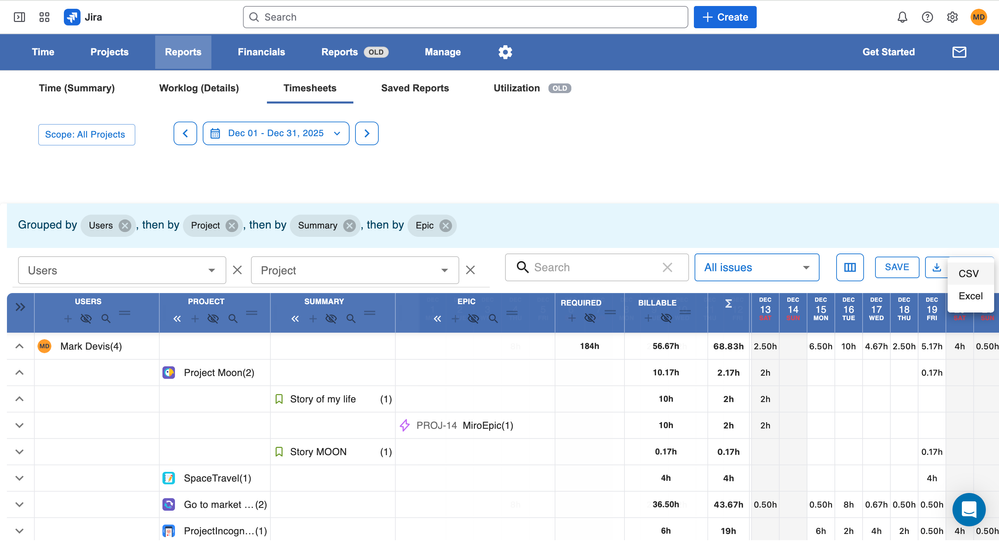Viewport: 999px width, 541px height.
Task: Open the Jira app switcher grid icon
Action: 44,17
